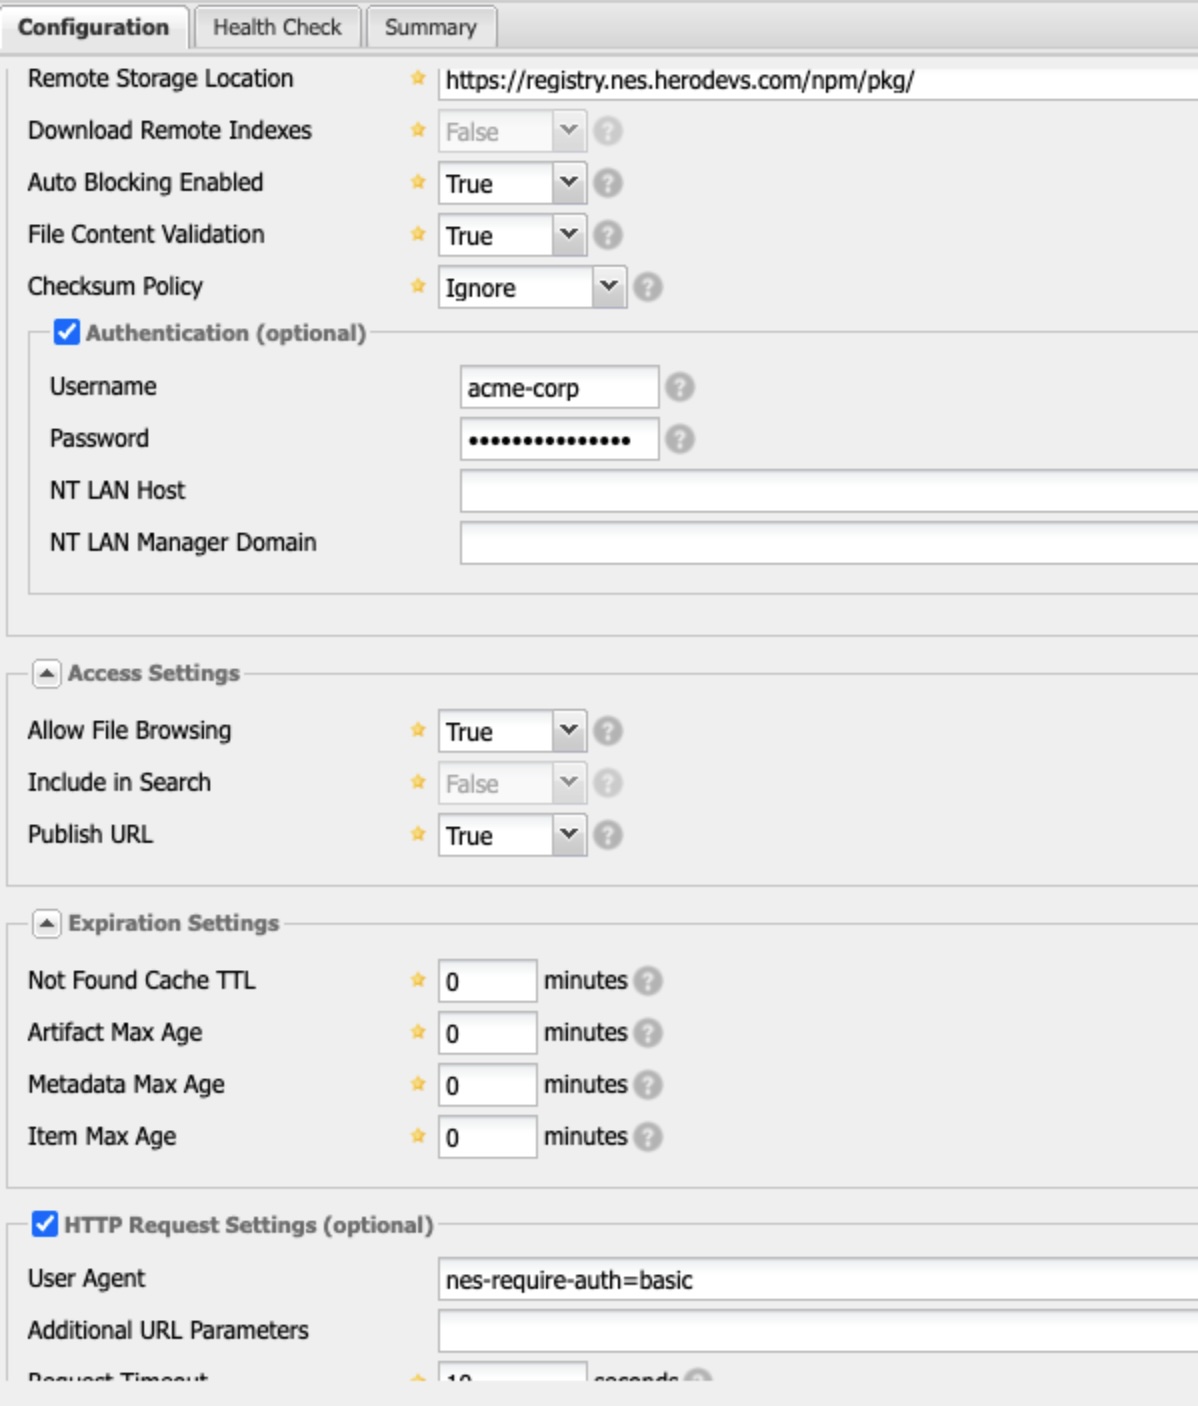Viewport: 1198px width, 1406px height.
Task: Open help for Checksum Policy
Action: [x=650, y=288]
